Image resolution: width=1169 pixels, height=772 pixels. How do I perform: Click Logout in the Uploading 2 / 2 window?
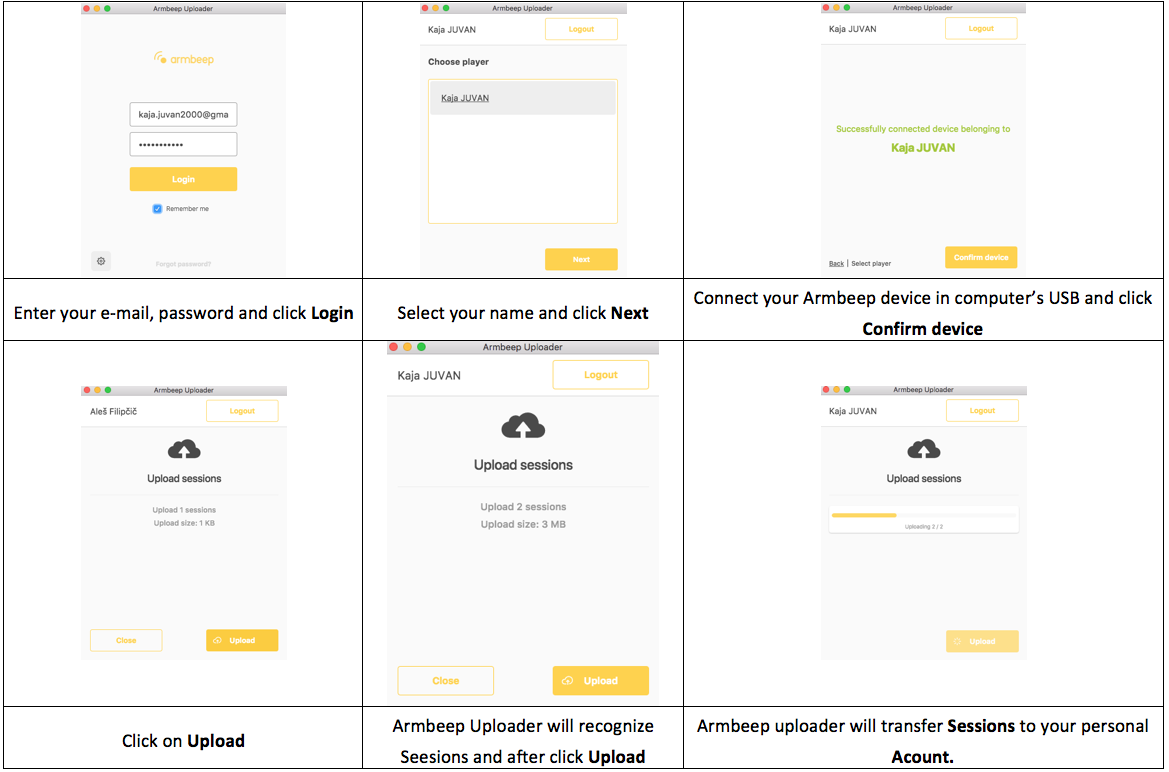pyautogui.click(x=982, y=410)
